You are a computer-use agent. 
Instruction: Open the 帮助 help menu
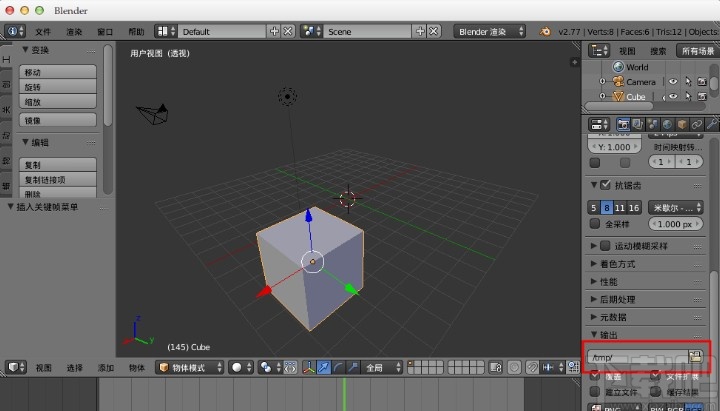pyautogui.click(x=136, y=32)
